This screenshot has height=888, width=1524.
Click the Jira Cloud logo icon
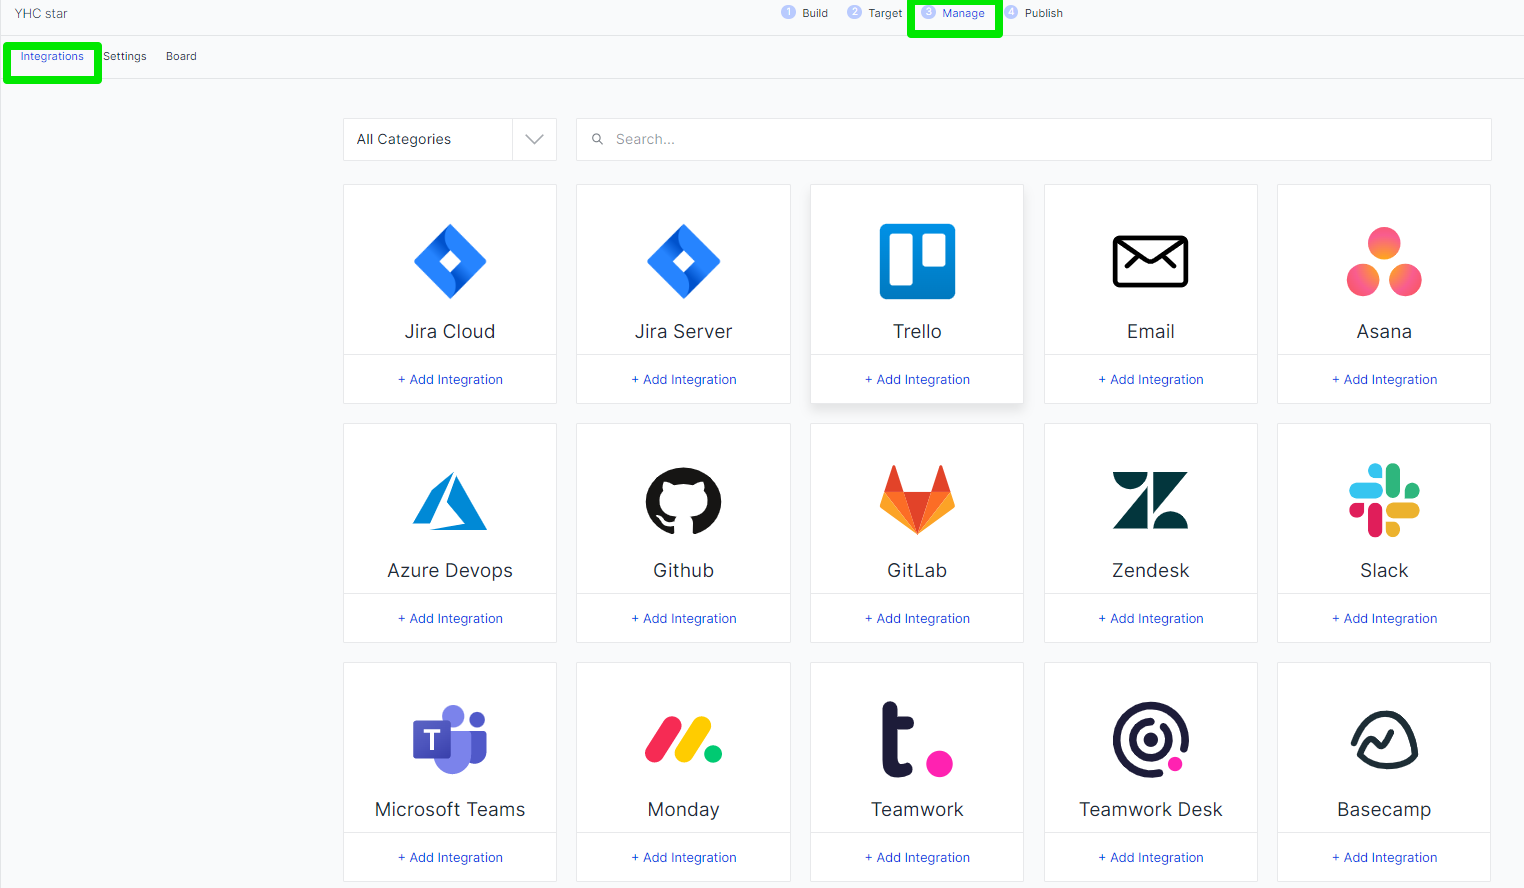(450, 261)
